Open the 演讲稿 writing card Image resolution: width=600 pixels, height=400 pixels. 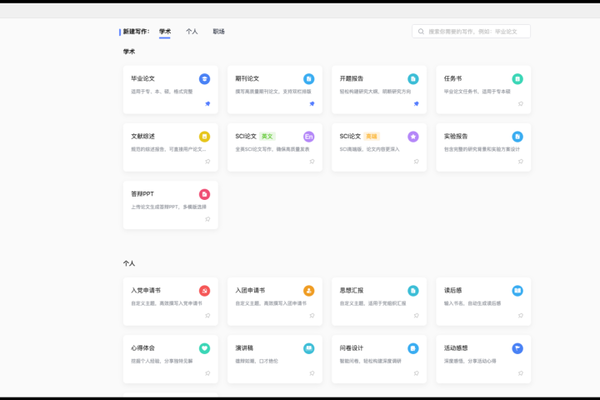[x=270, y=358]
